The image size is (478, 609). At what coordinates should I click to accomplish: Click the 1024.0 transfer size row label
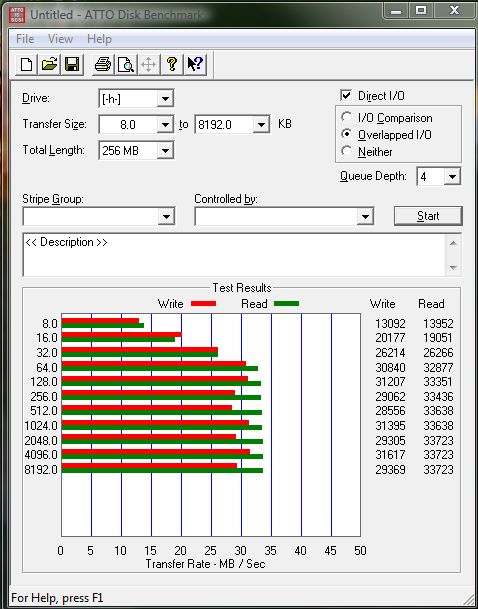click(x=41, y=426)
